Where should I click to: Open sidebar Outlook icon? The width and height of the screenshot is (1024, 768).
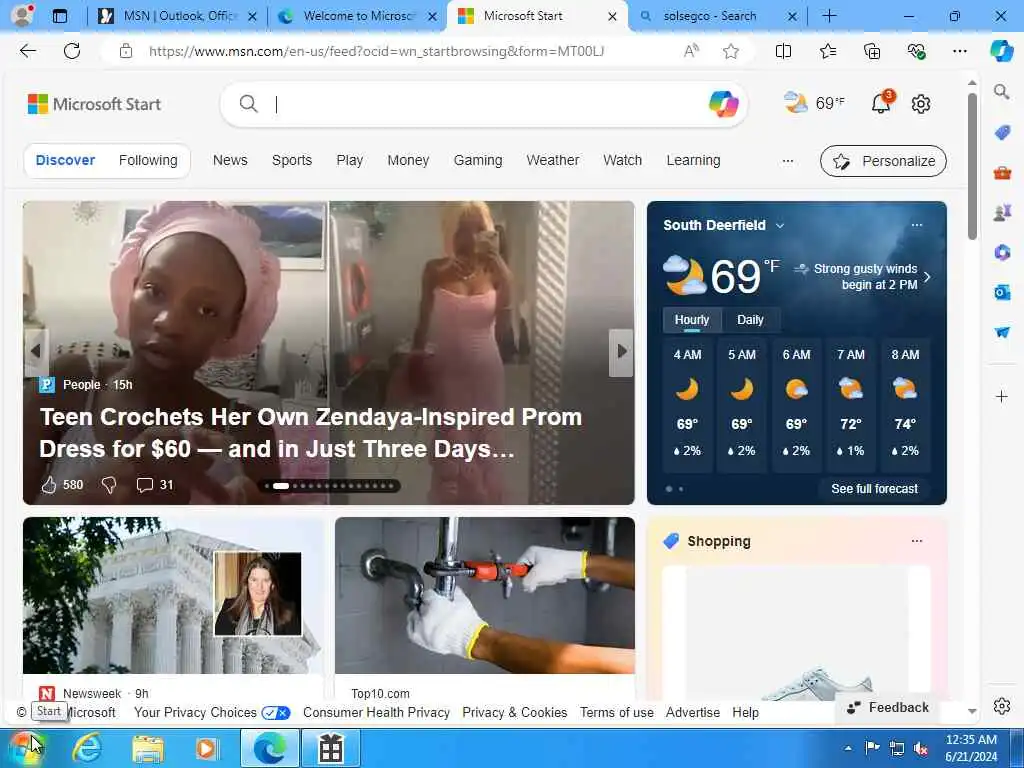[1002, 292]
